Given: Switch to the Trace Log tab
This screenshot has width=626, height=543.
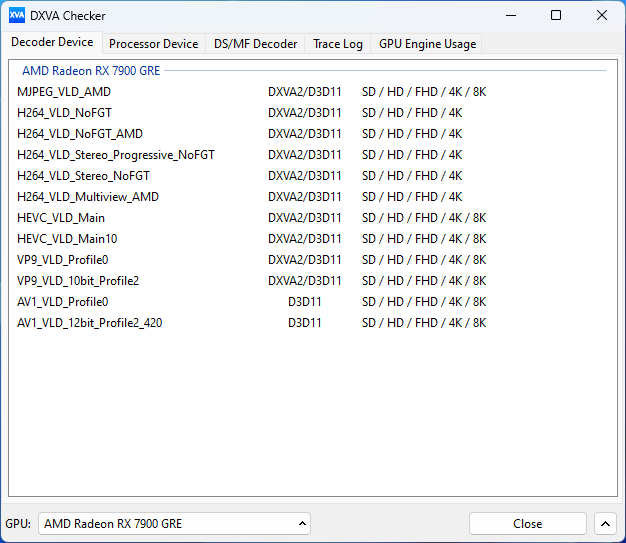Looking at the screenshot, I should pyautogui.click(x=338, y=44).
